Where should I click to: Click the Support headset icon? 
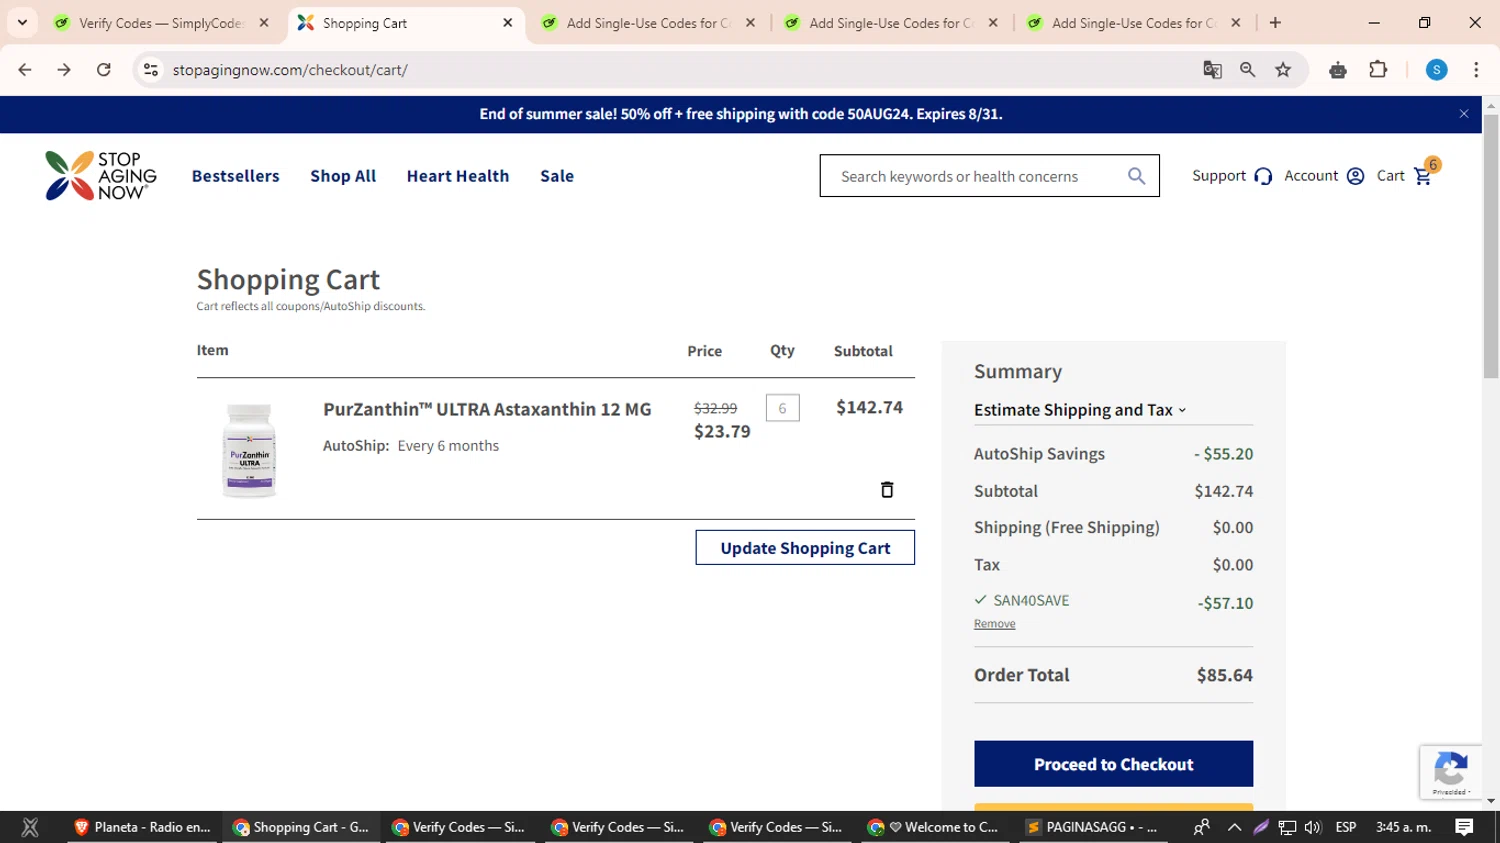pos(1263,176)
